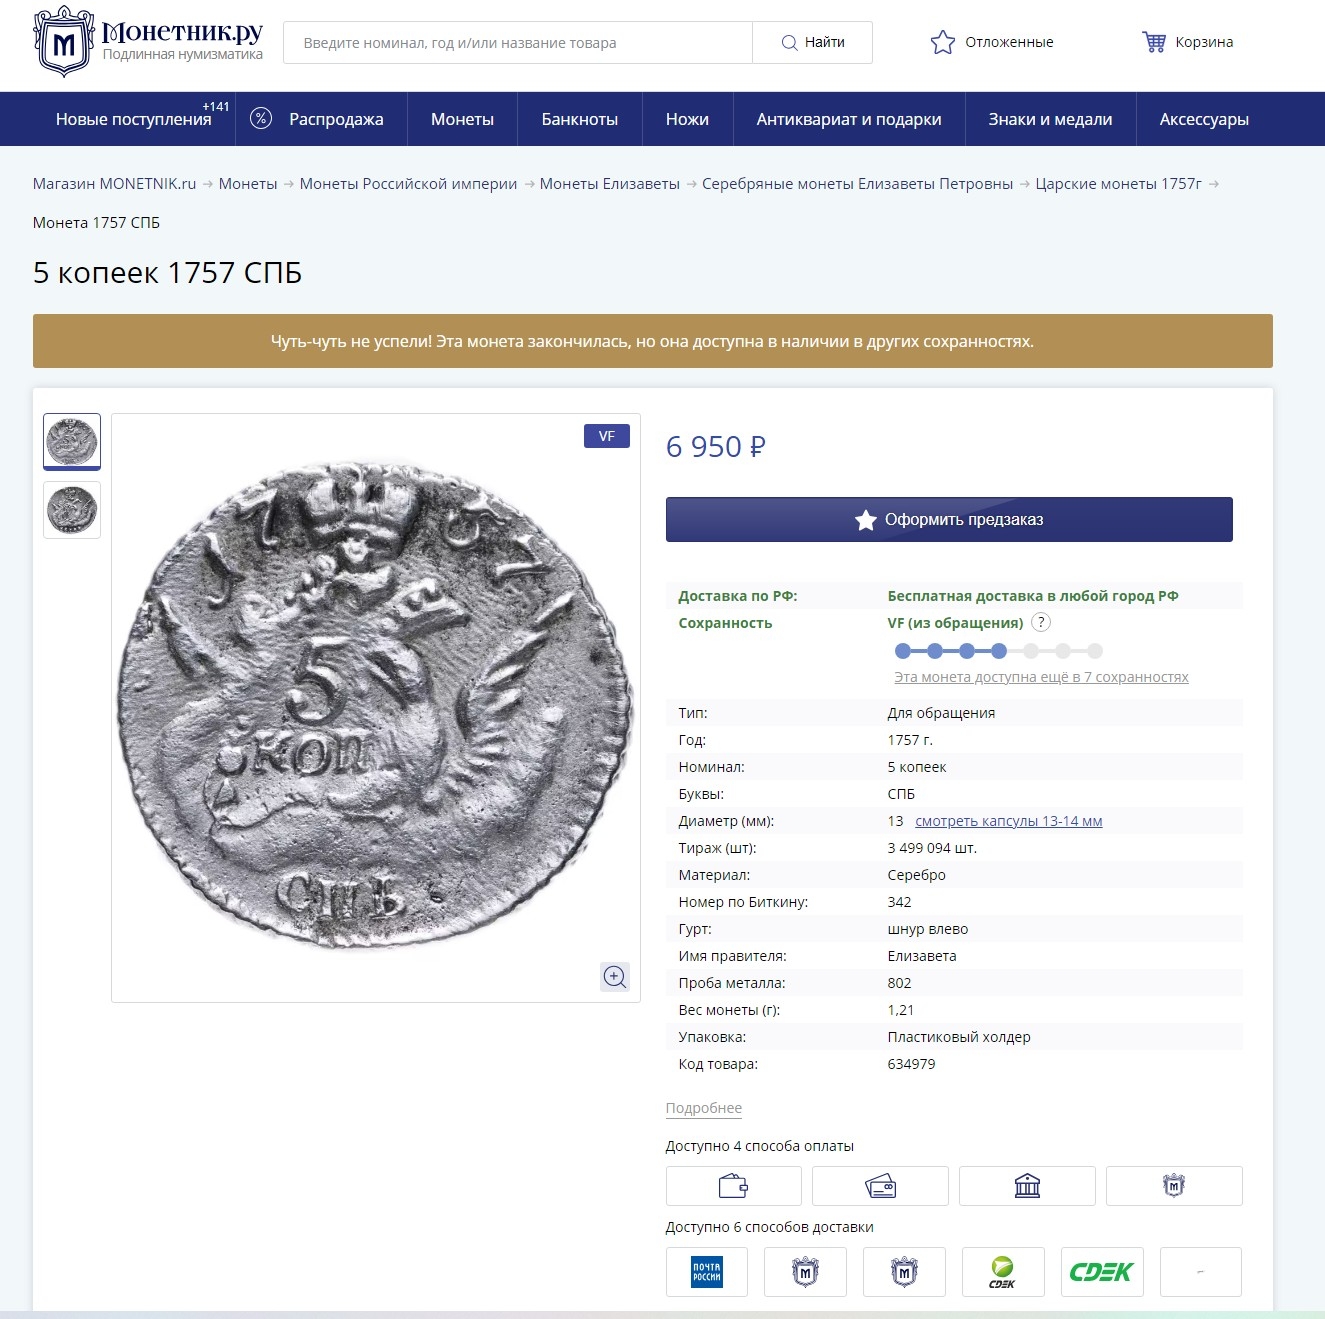Click the magnifier zoom icon on coin image
Image resolution: width=1325 pixels, height=1319 pixels.
[615, 977]
